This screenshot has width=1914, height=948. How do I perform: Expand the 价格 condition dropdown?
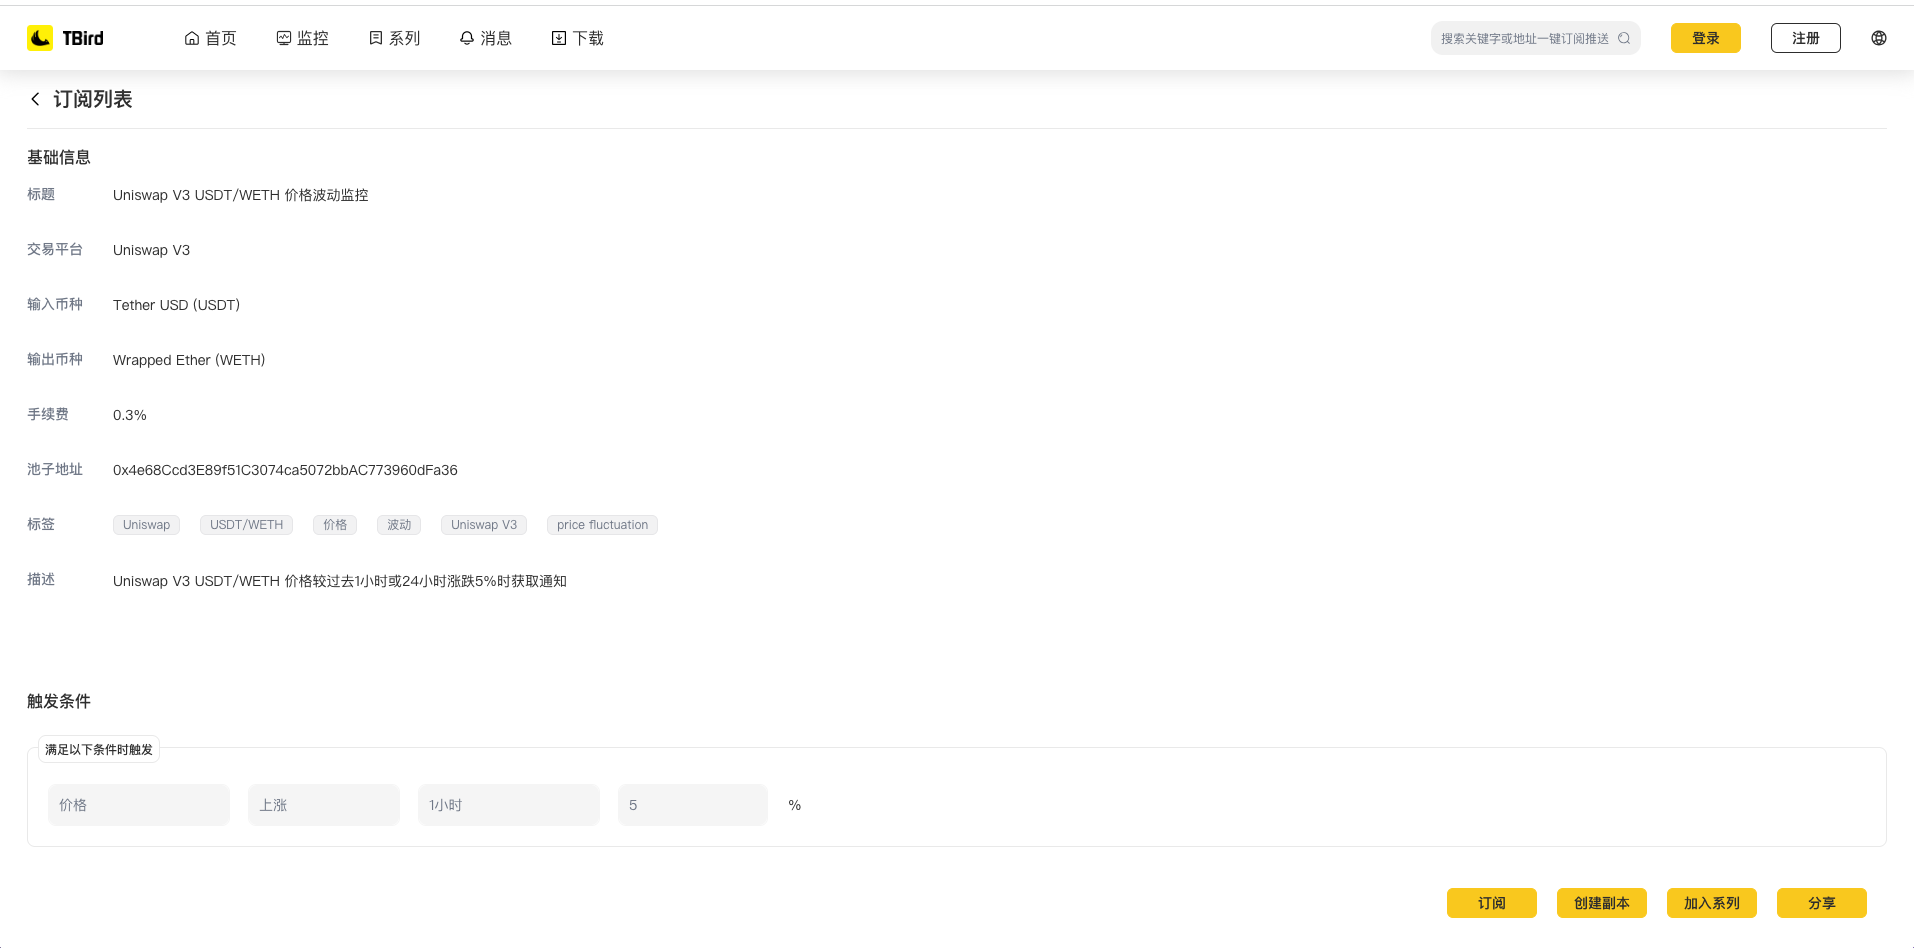[x=139, y=805]
